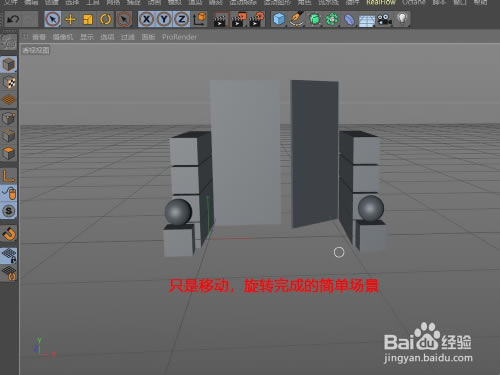This screenshot has height=375, width=500.
Task: Click the Undo arrow icon
Action: pyautogui.click(x=13, y=19)
